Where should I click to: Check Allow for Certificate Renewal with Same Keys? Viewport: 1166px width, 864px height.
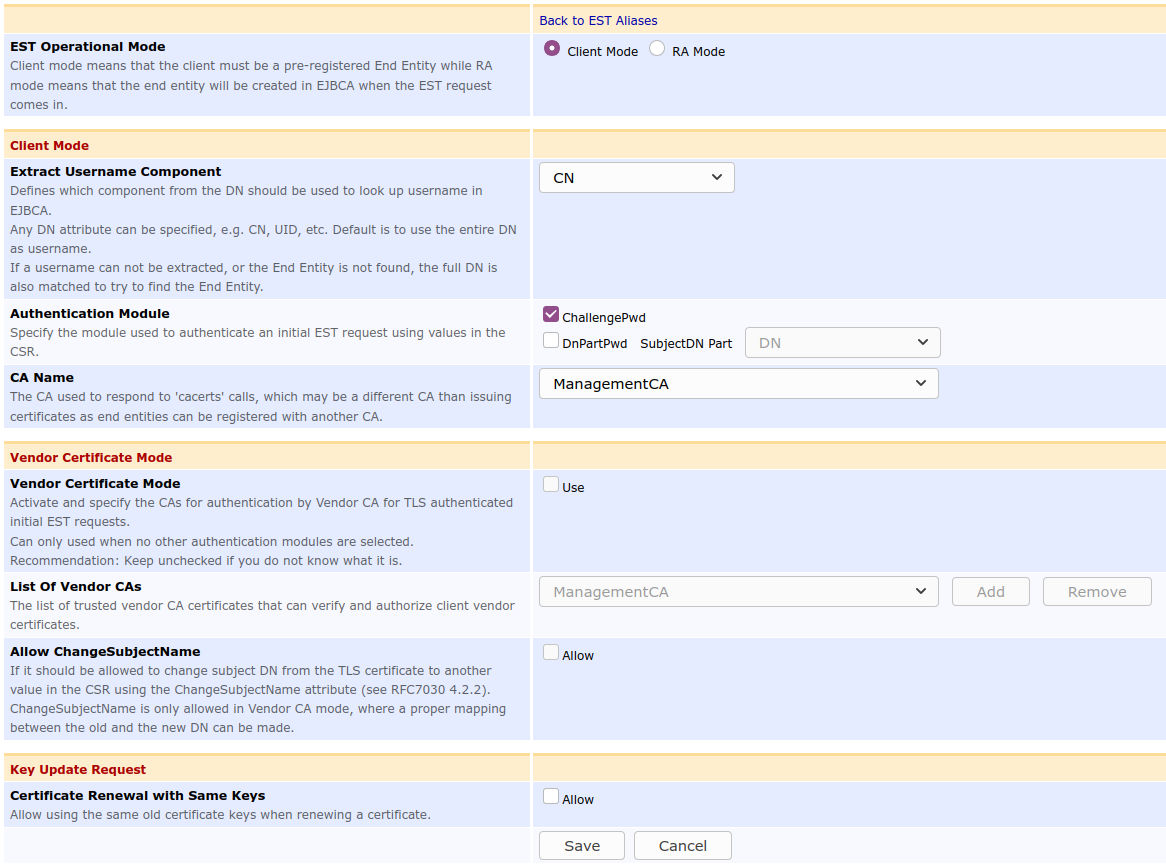pos(551,797)
